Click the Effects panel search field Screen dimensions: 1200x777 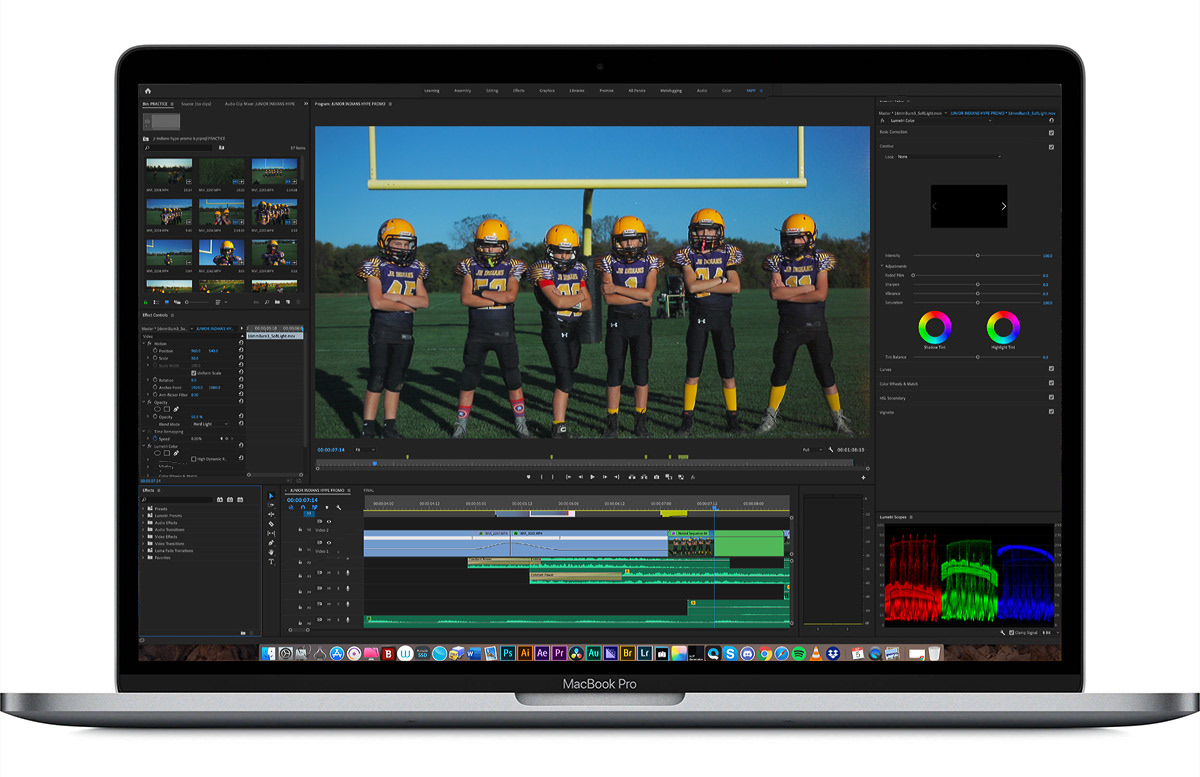pyautogui.click(x=177, y=500)
